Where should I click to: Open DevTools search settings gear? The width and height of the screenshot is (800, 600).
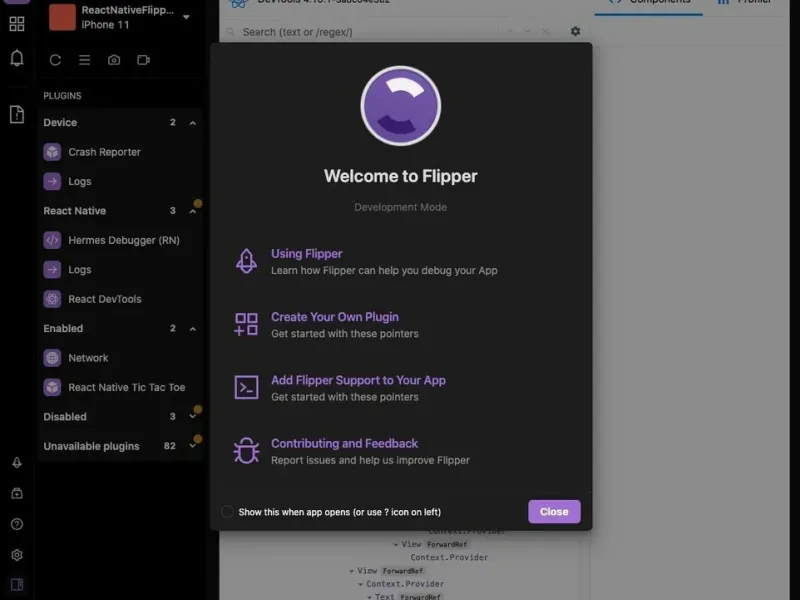pyautogui.click(x=576, y=32)
